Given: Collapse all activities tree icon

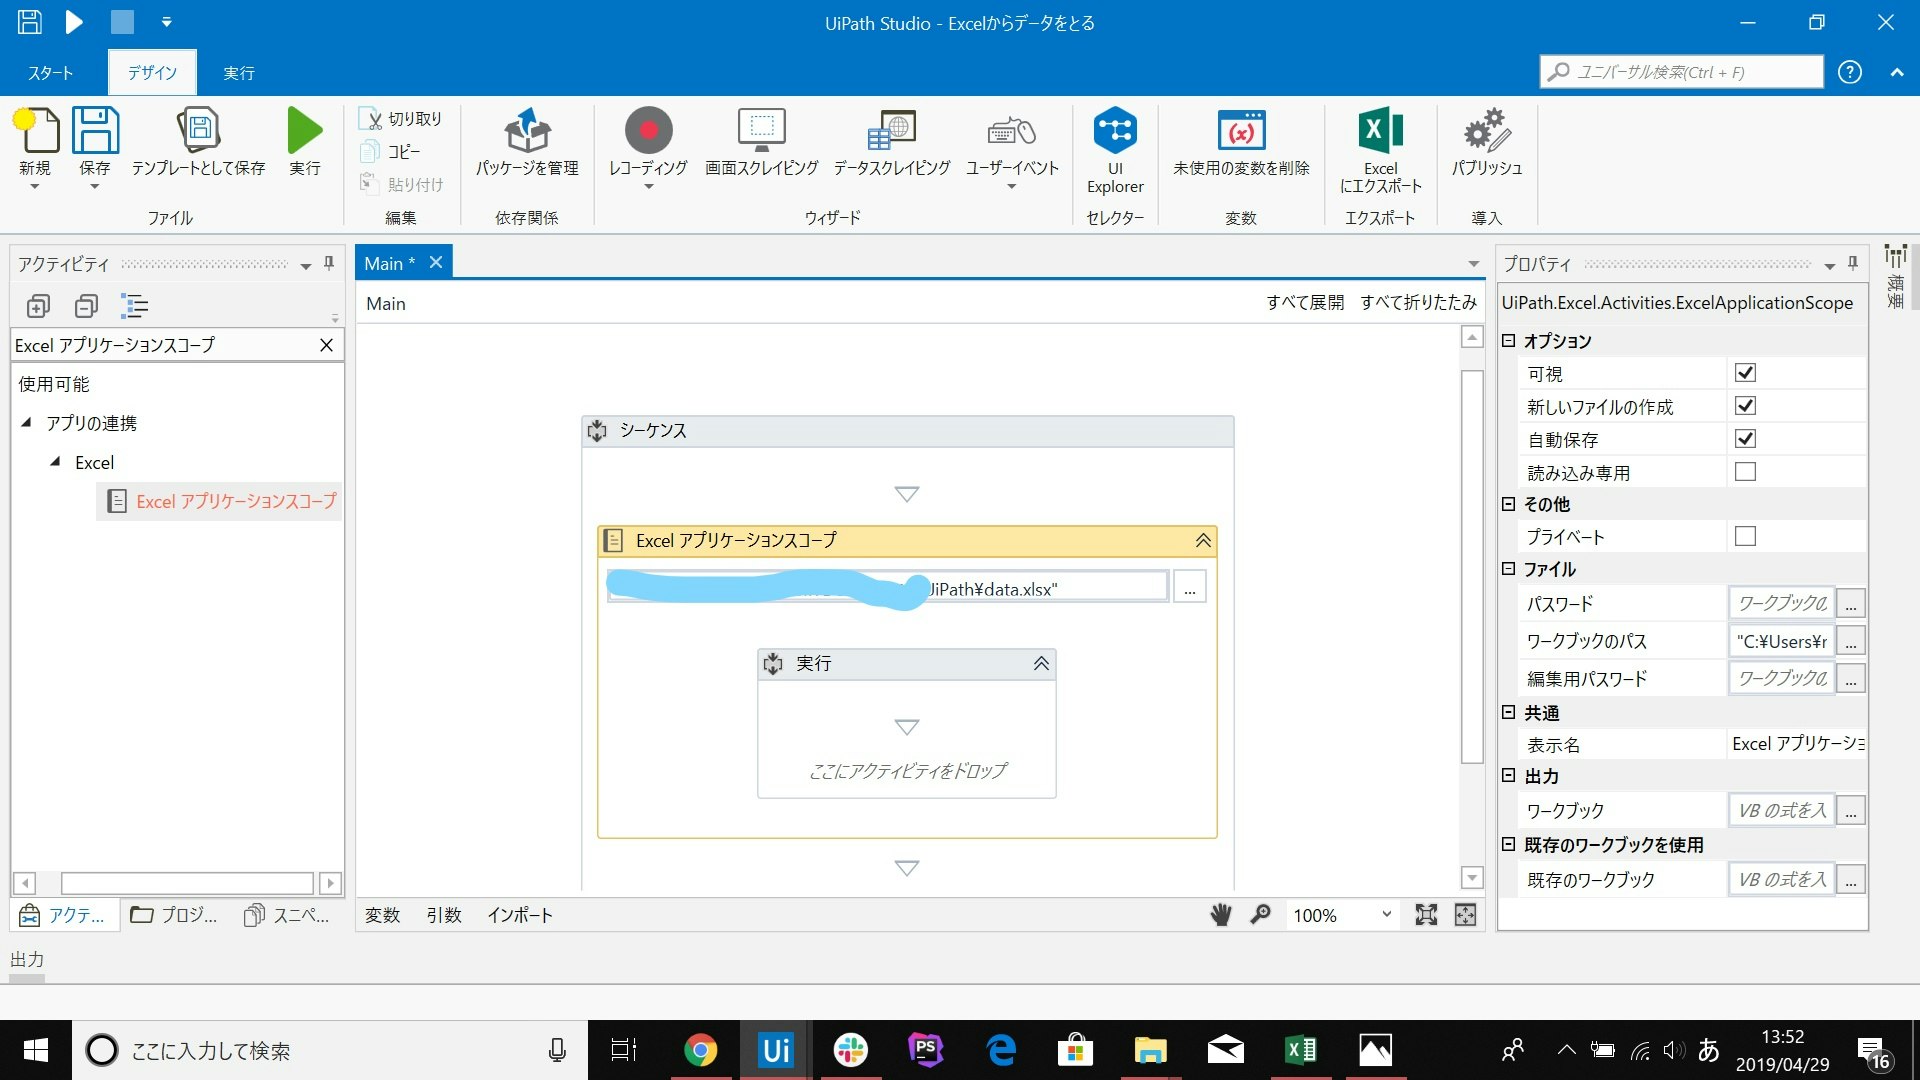Looking at the screenshot, I should (x=87, y=306).
